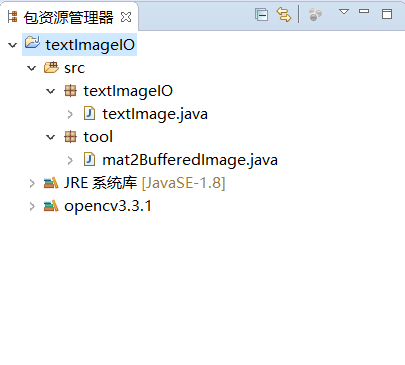Click the Package Explorer tab icon
This screenshot has width=405, height=365.
[x=13, y=17]
